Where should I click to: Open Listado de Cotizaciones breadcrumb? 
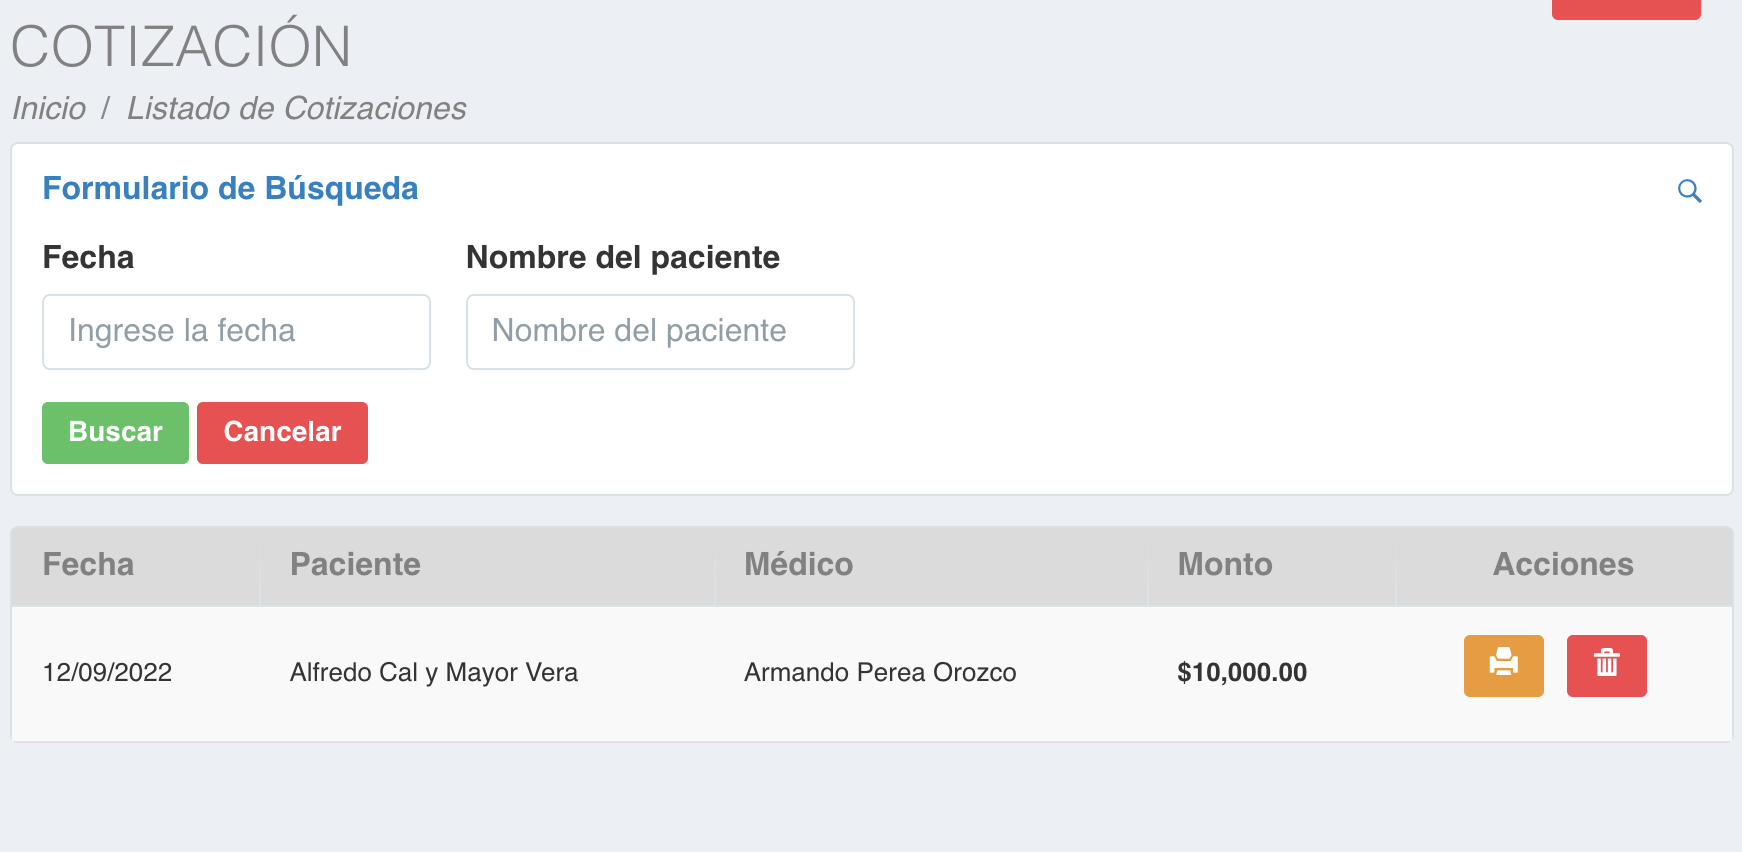click(296, 108)
